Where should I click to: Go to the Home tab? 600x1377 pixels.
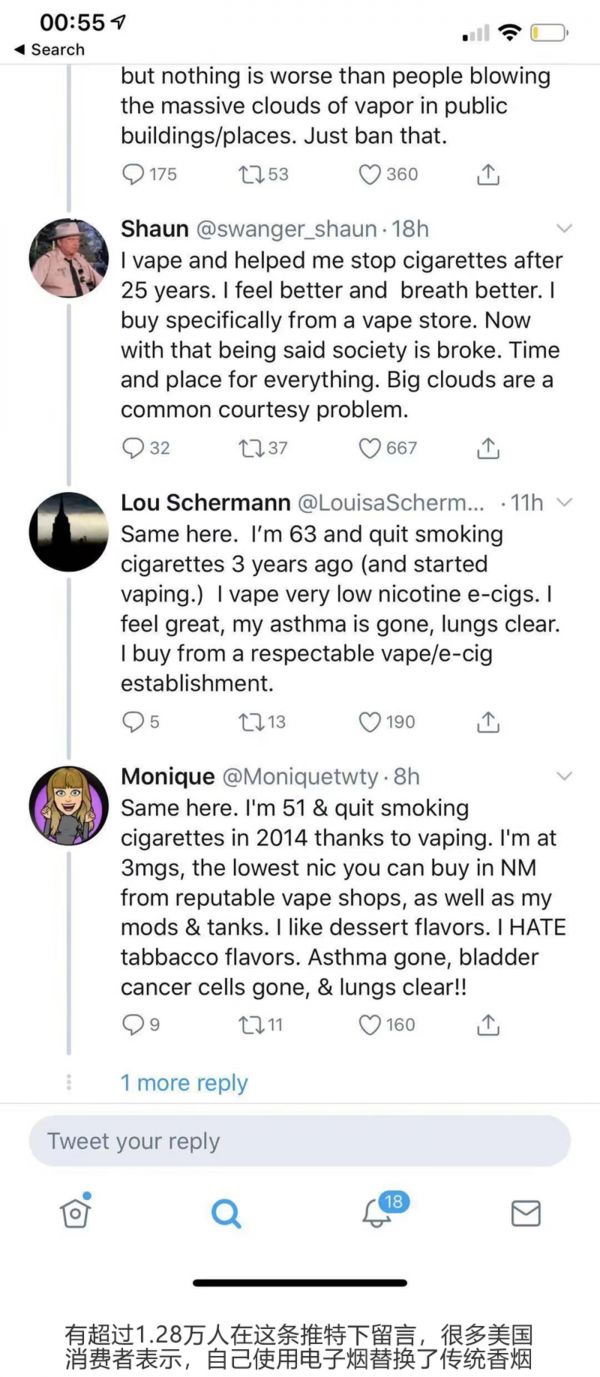point(76,1212)
